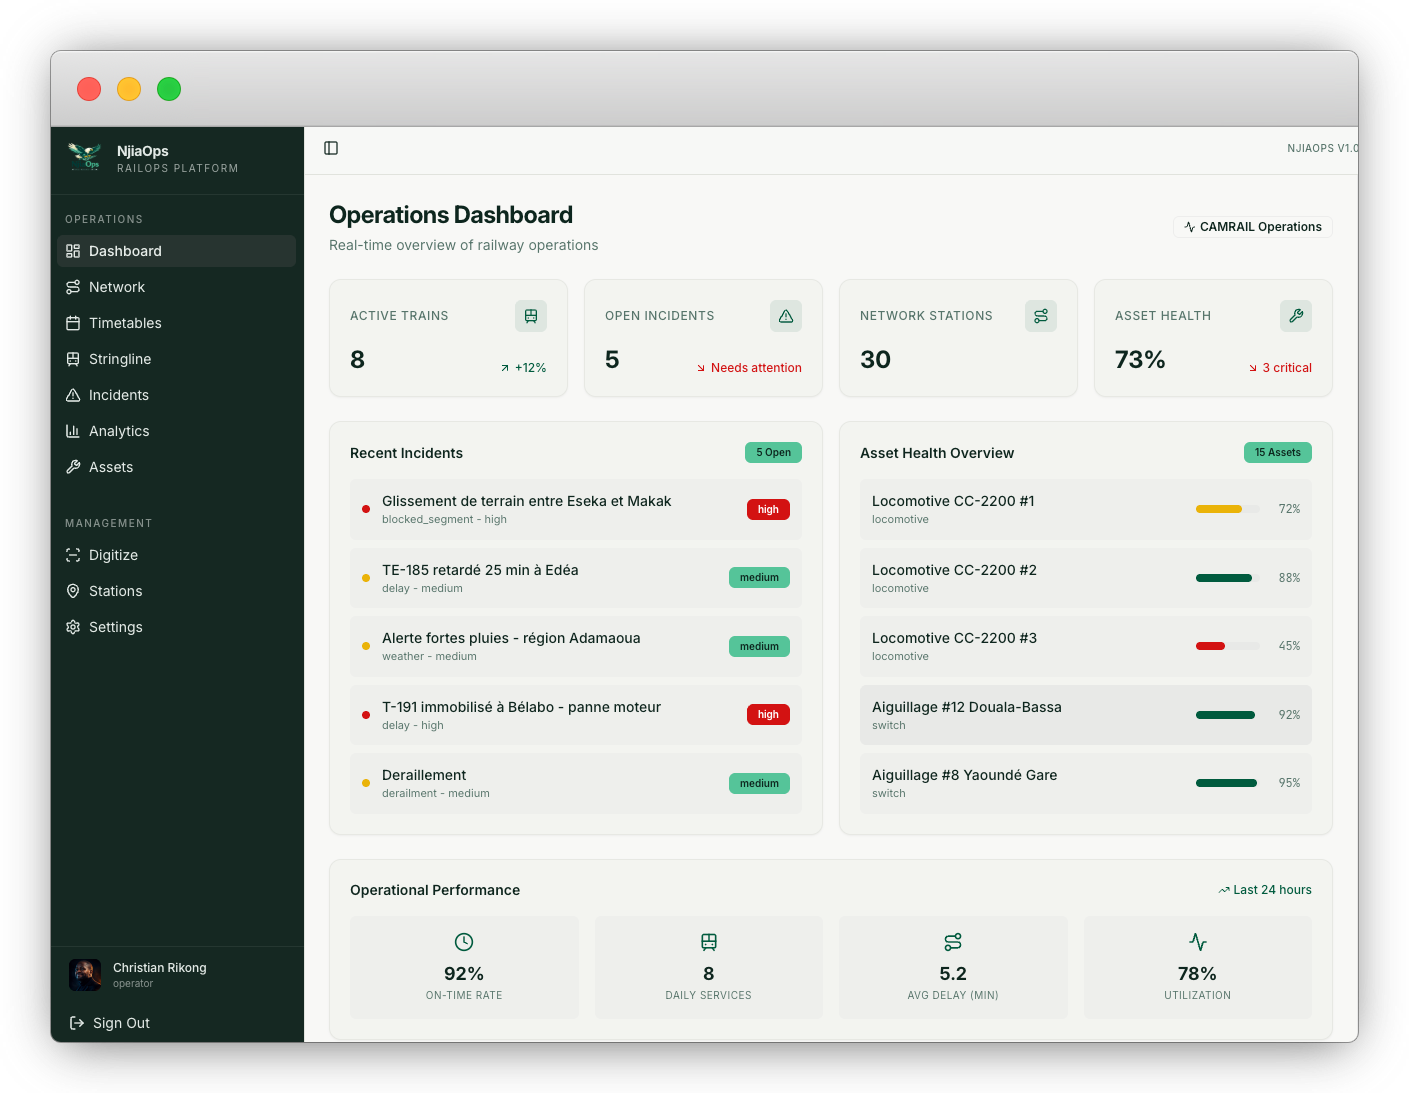Click the NjiaOps eagle logo
1409x1093 pixels.
point(85,157)
